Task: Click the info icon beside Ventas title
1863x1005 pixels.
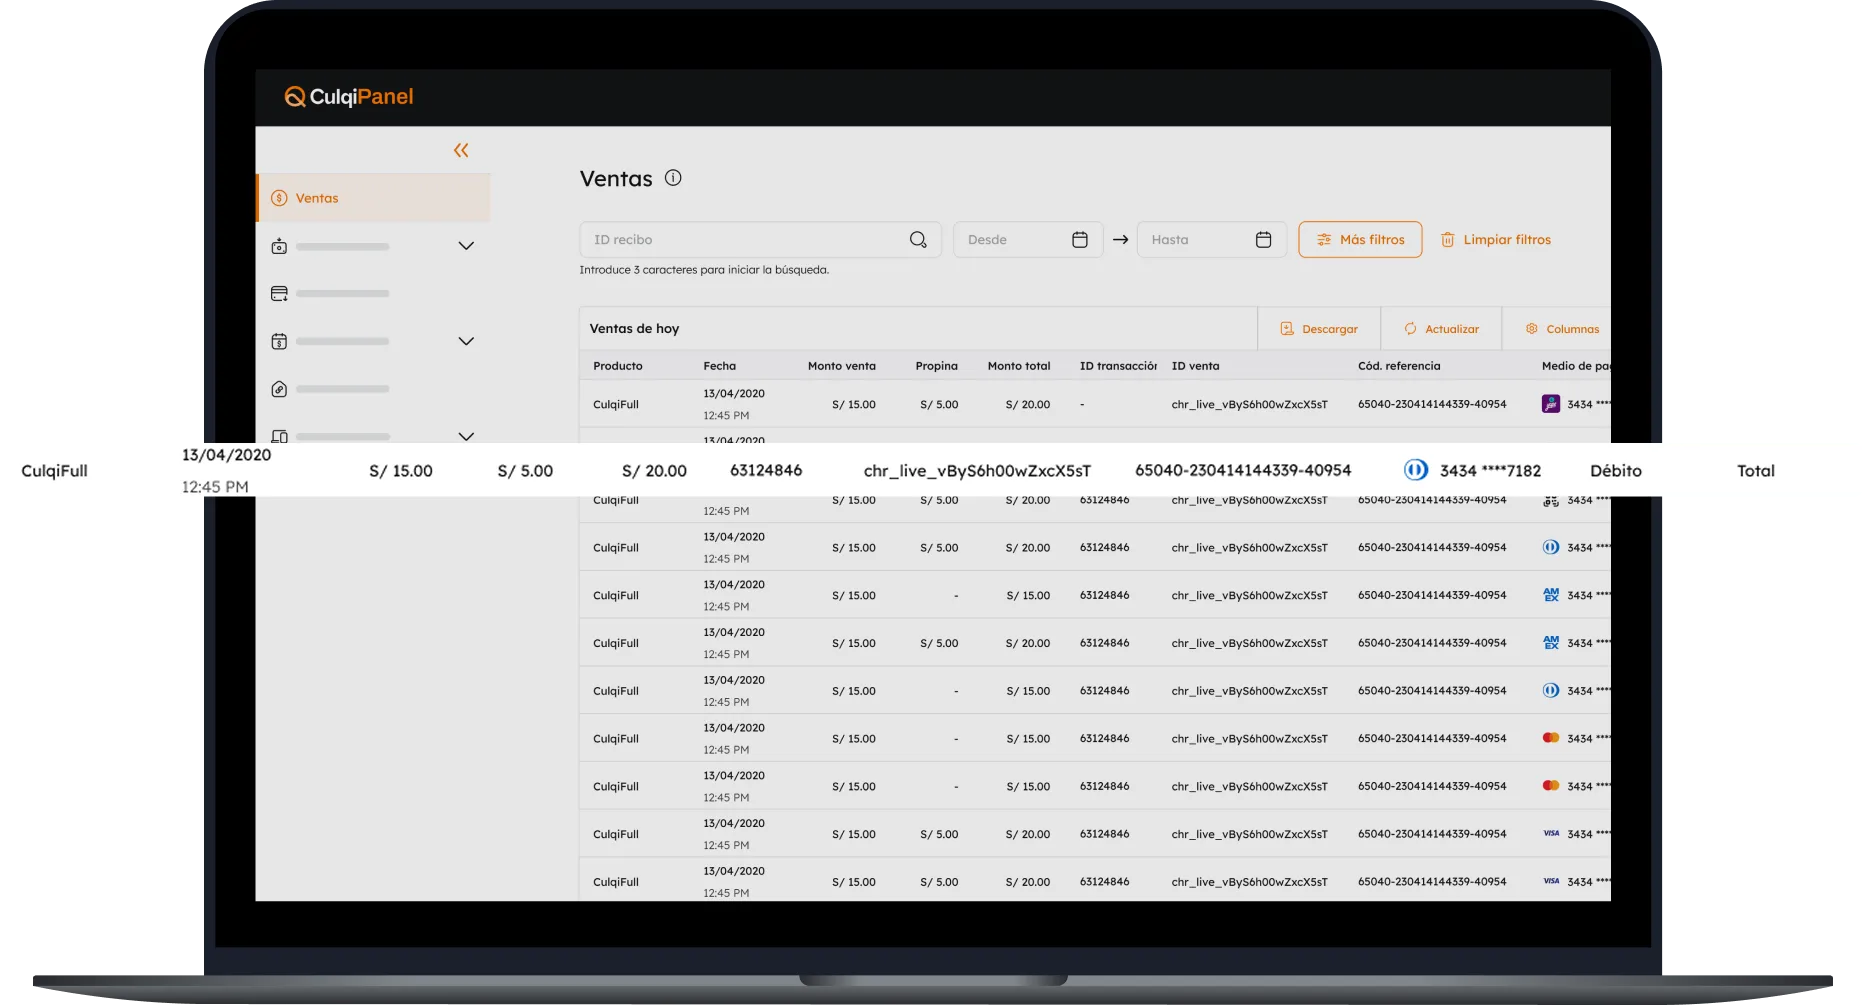Action: coord(673,178)
